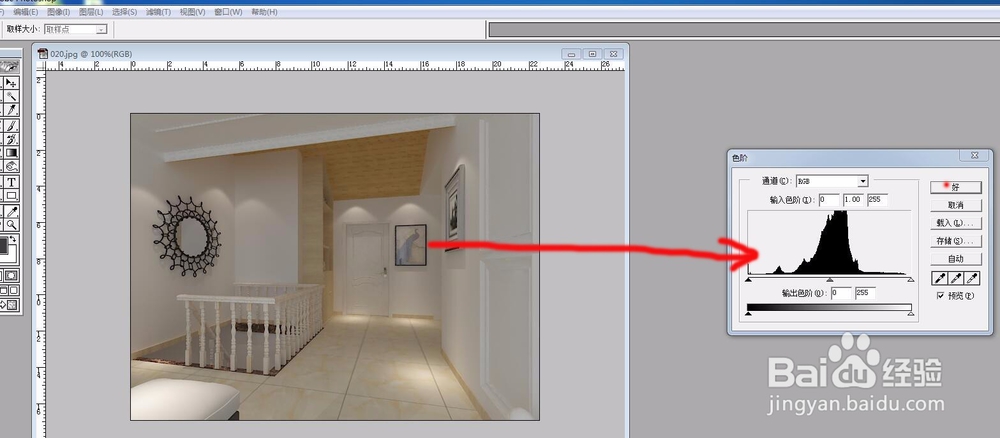Screen dimensions: 1000x438
Task: Click the output levels field 0
Action: (x=841, y=293)
